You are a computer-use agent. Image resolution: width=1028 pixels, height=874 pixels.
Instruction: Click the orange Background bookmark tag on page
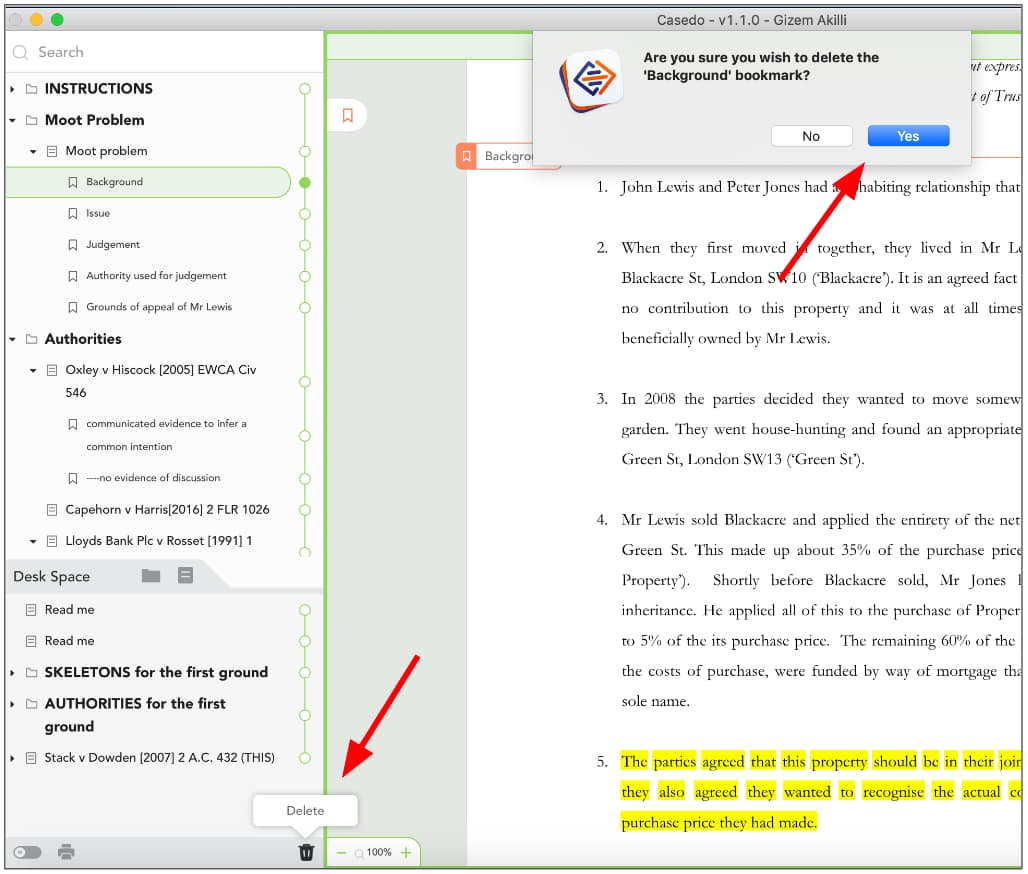[495, 156]
